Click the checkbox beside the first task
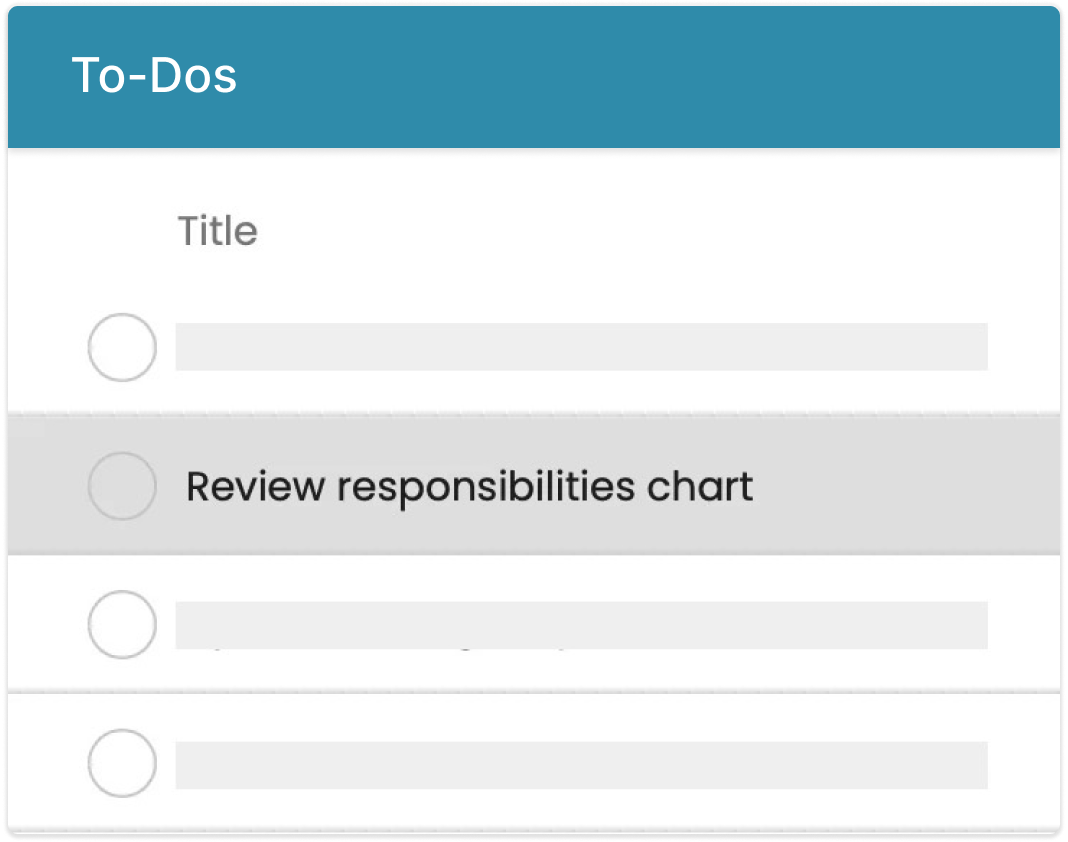 click(122, 347)
